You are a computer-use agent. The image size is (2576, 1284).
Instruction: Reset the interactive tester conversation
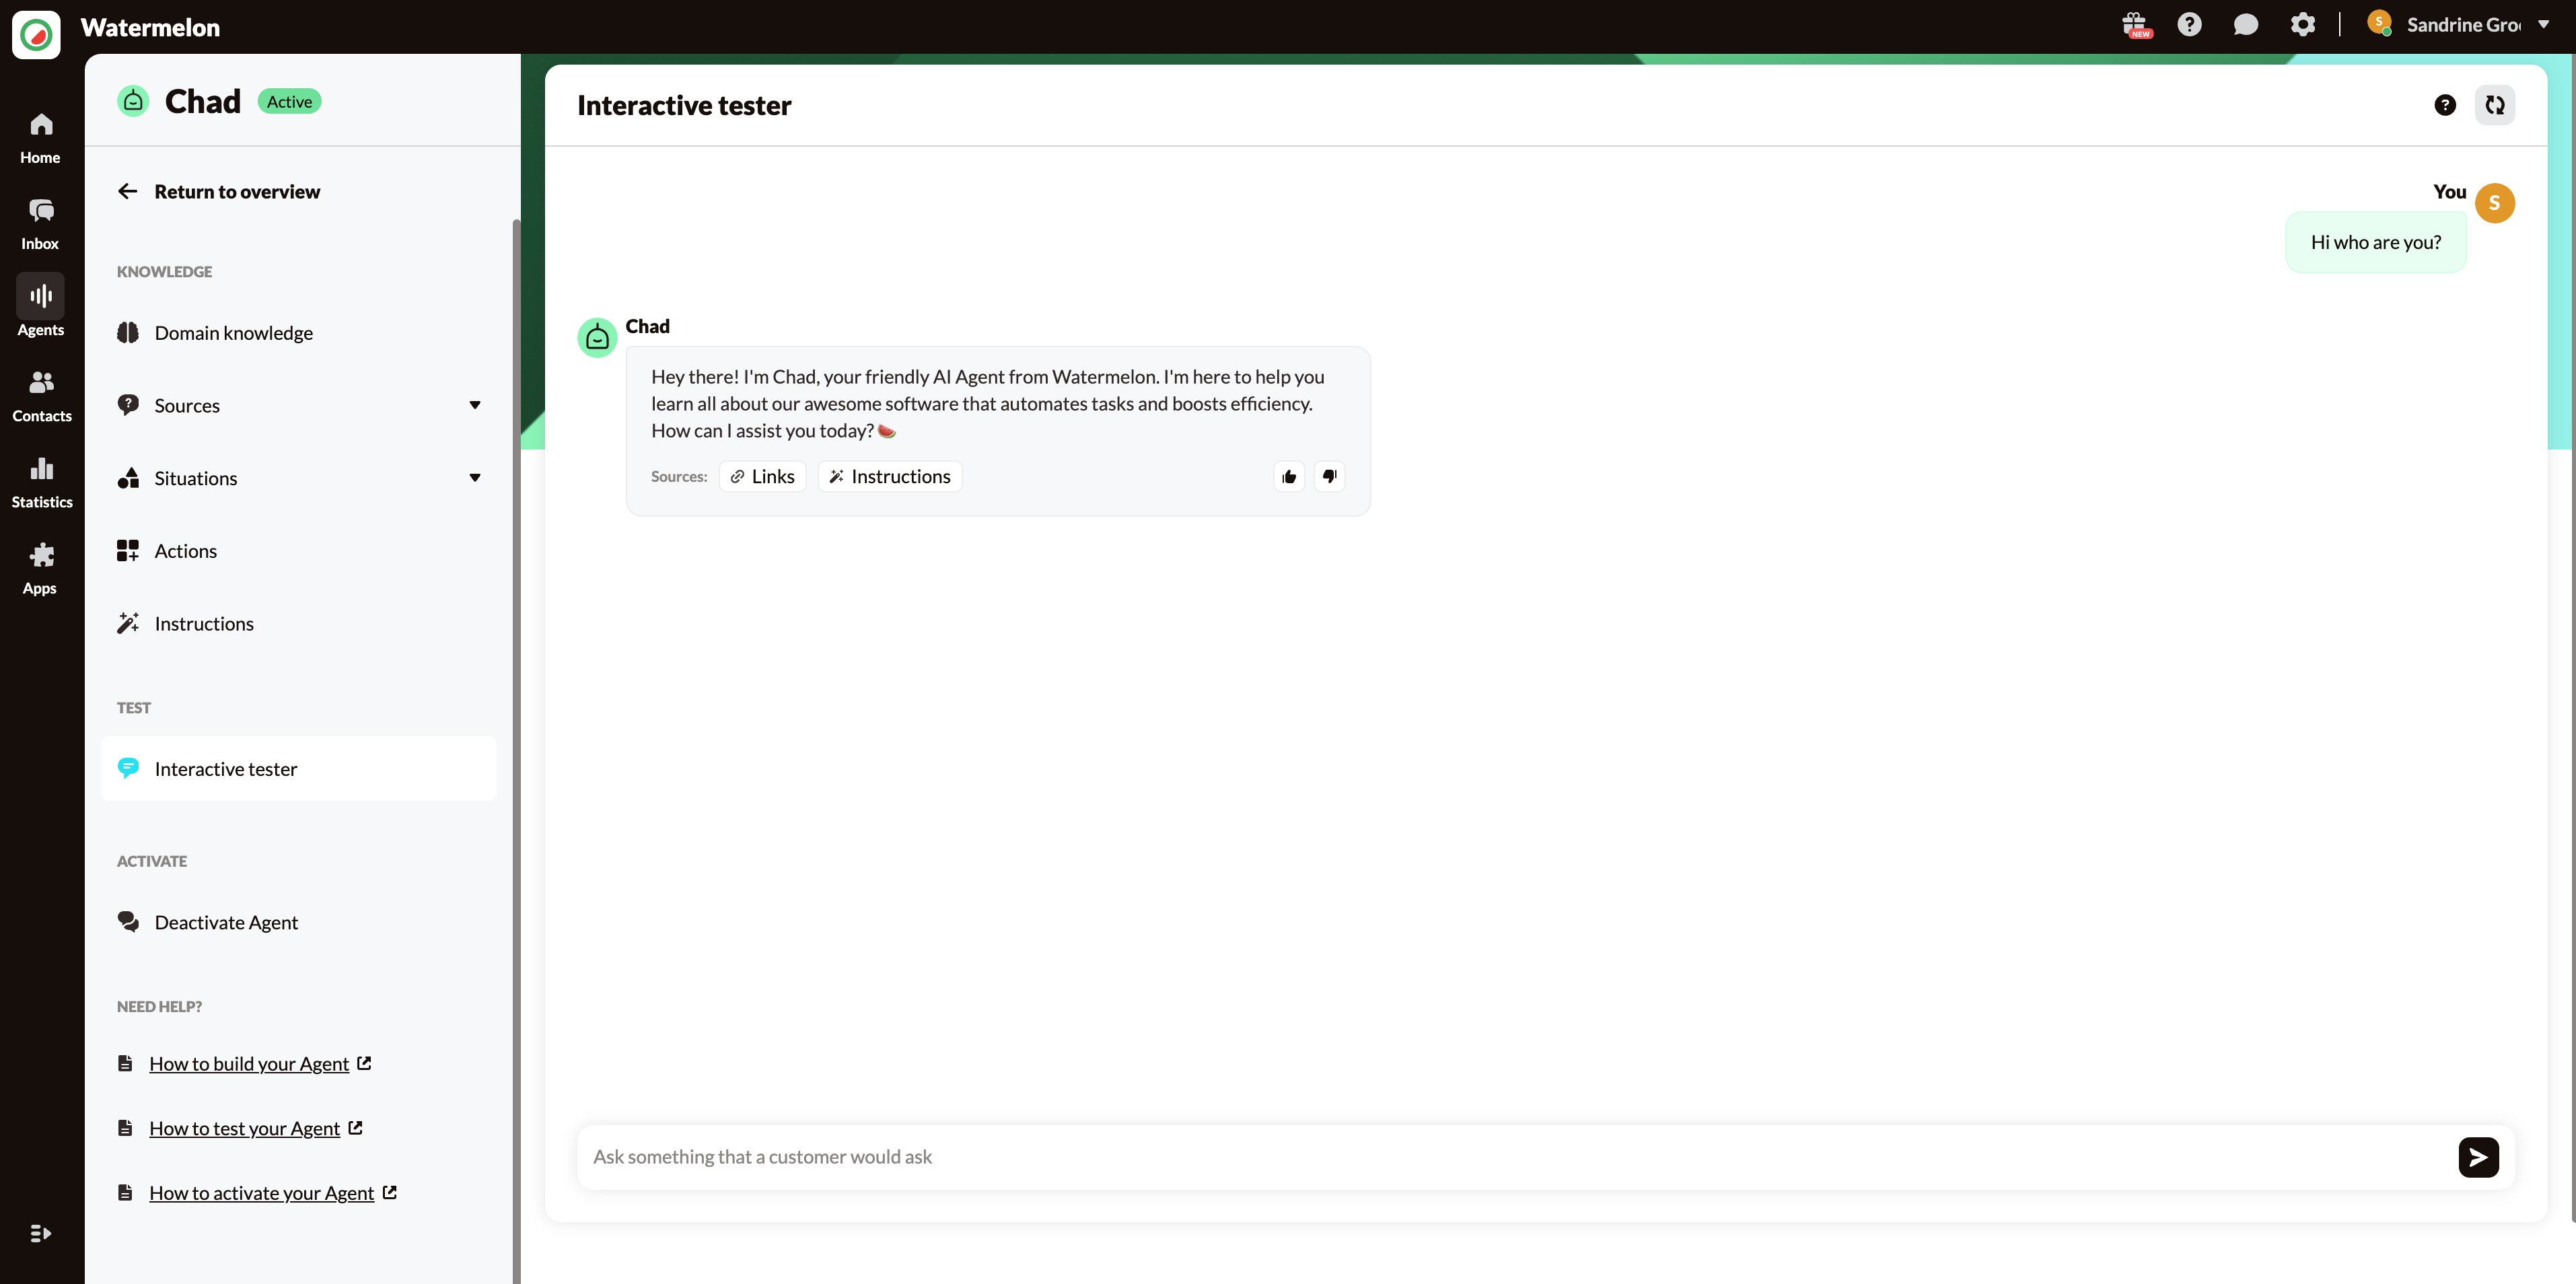pos(2495,105)
